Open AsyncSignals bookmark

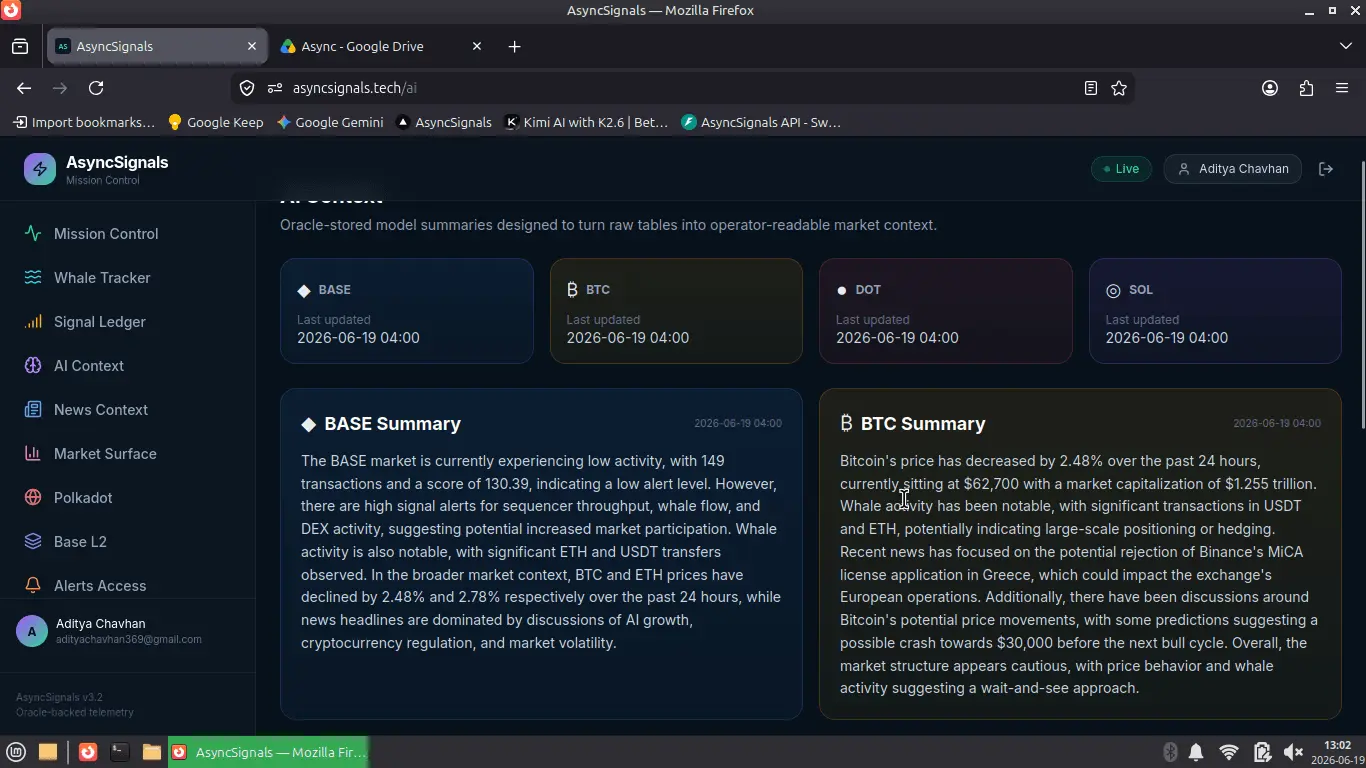[x=444, y=122]
